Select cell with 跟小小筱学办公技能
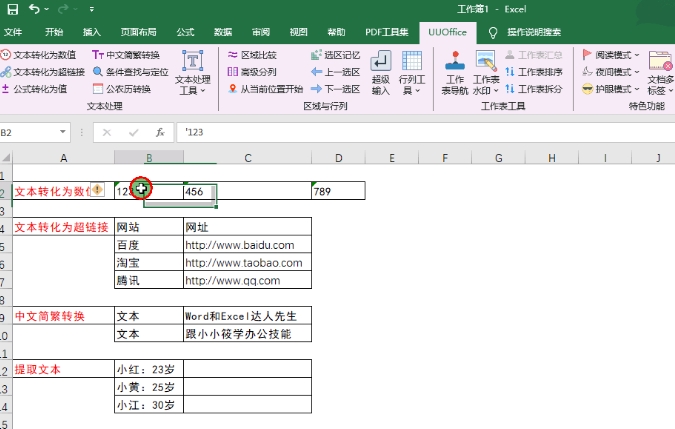 (x=248, y=333)
